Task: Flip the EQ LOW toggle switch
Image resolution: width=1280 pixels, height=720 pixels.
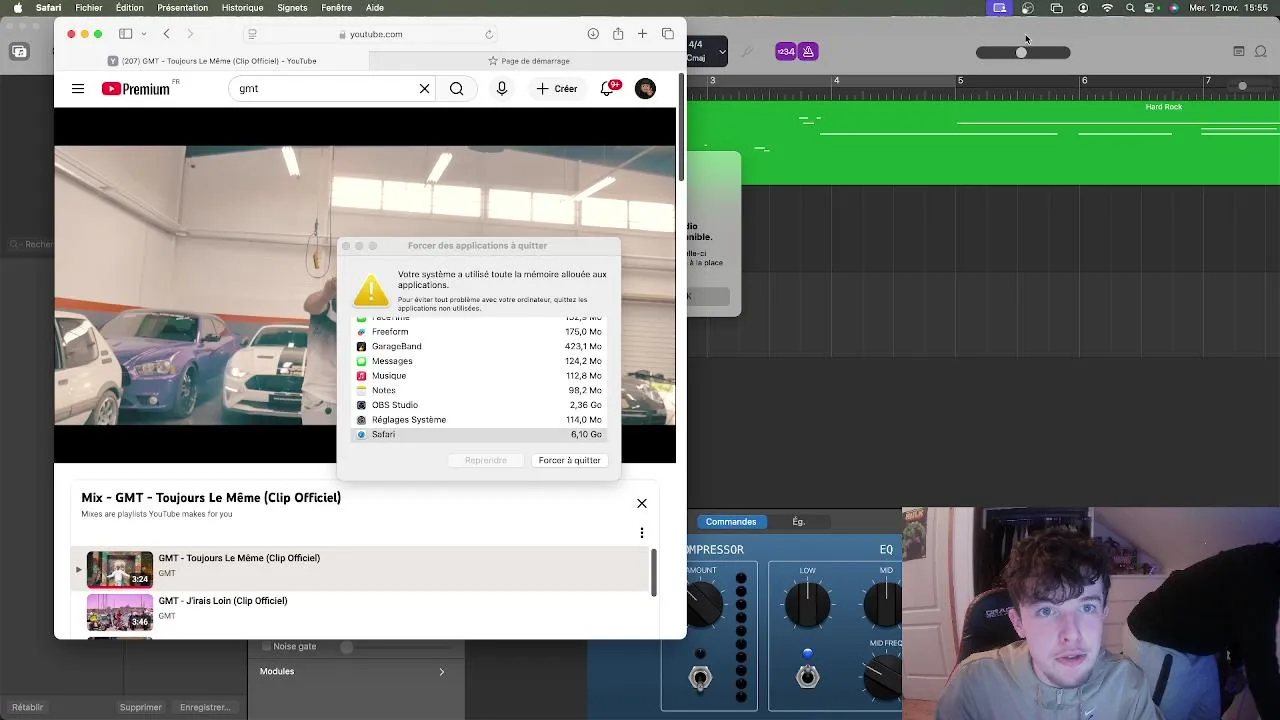Action: click(807, 677)
